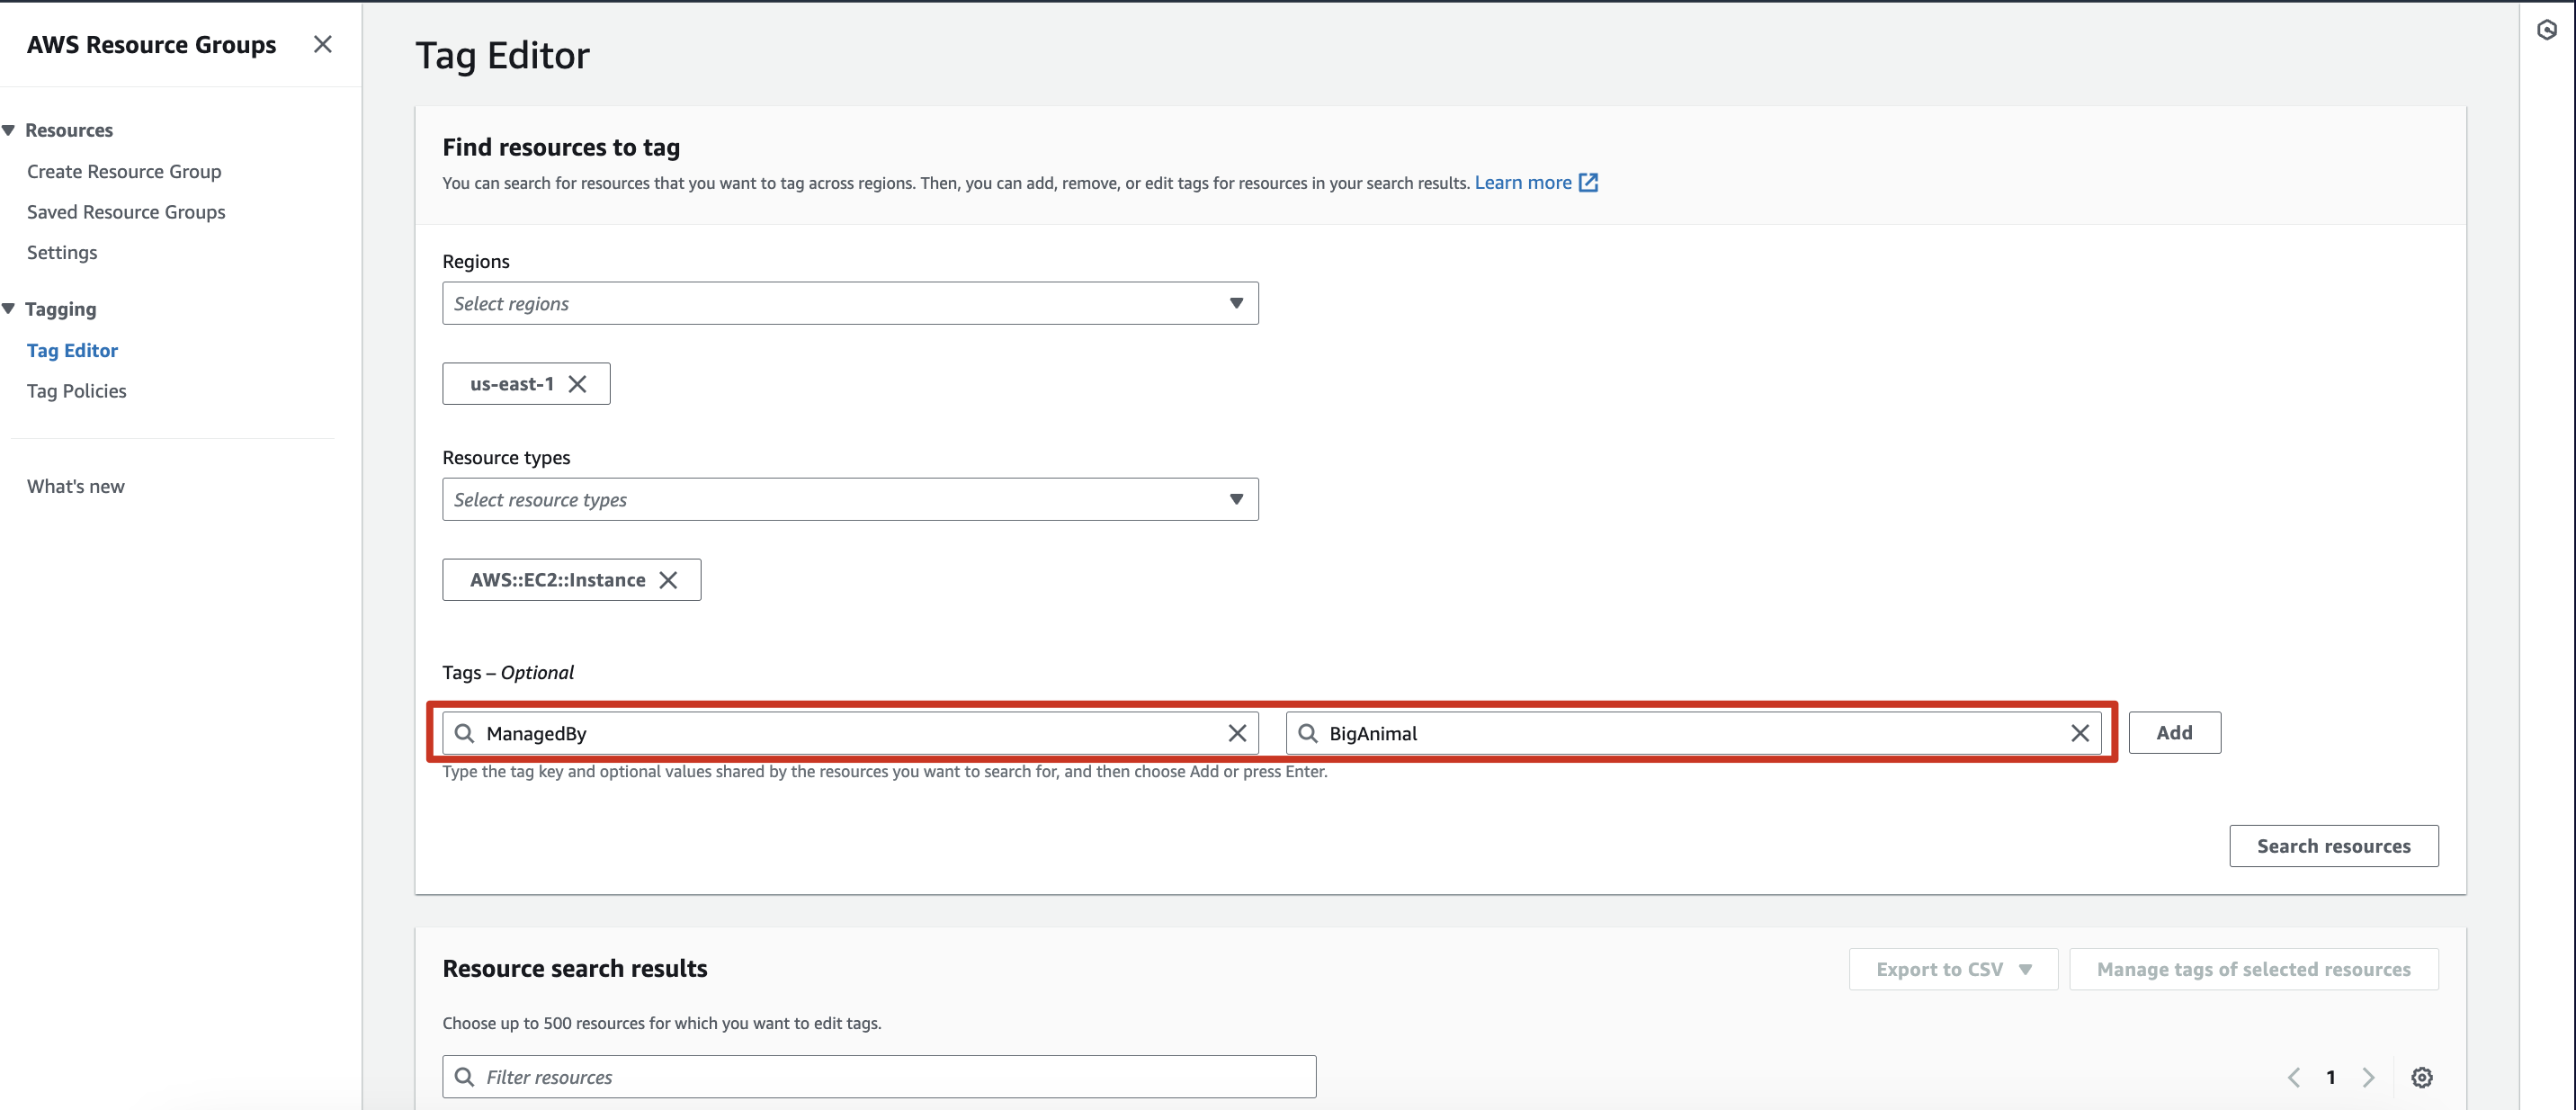The width and height of the screenshot is (2576, 1110).
Task: Select Tag Editor in the sidebar
Action: click(72, 350)
